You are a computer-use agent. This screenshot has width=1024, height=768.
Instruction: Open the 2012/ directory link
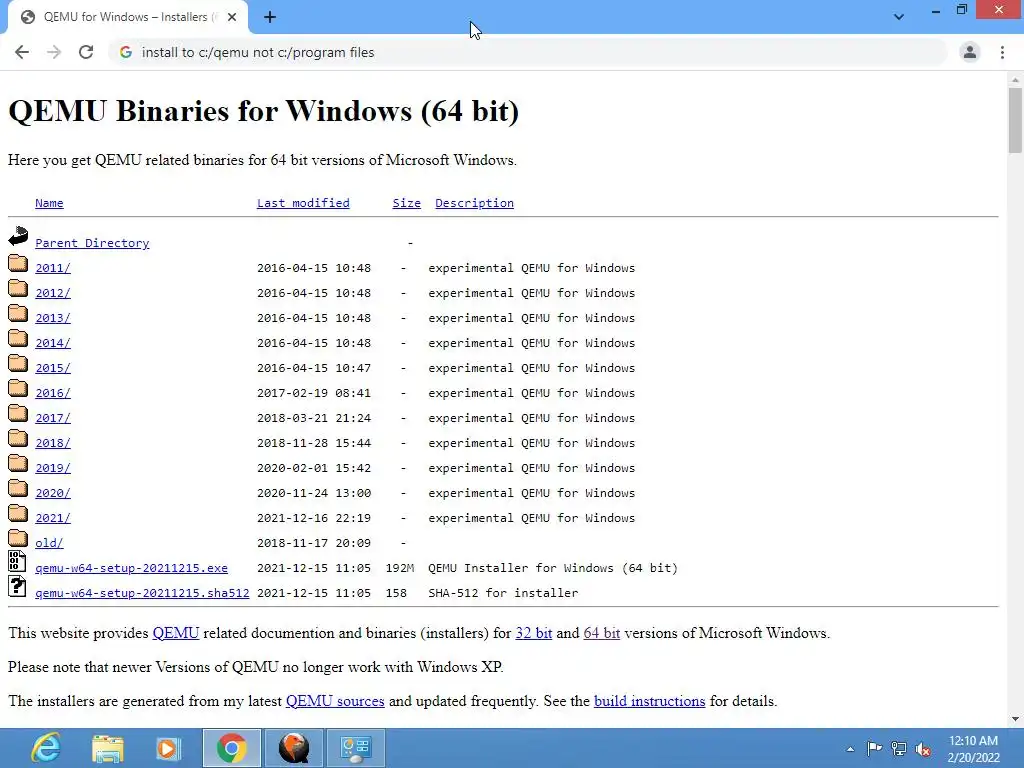(x=53, y=293)
